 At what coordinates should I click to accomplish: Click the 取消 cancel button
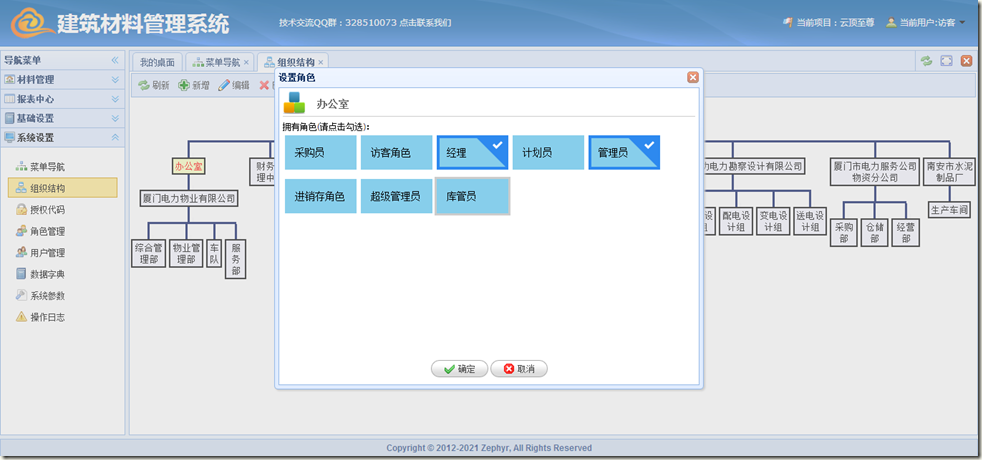click(519, 369)
